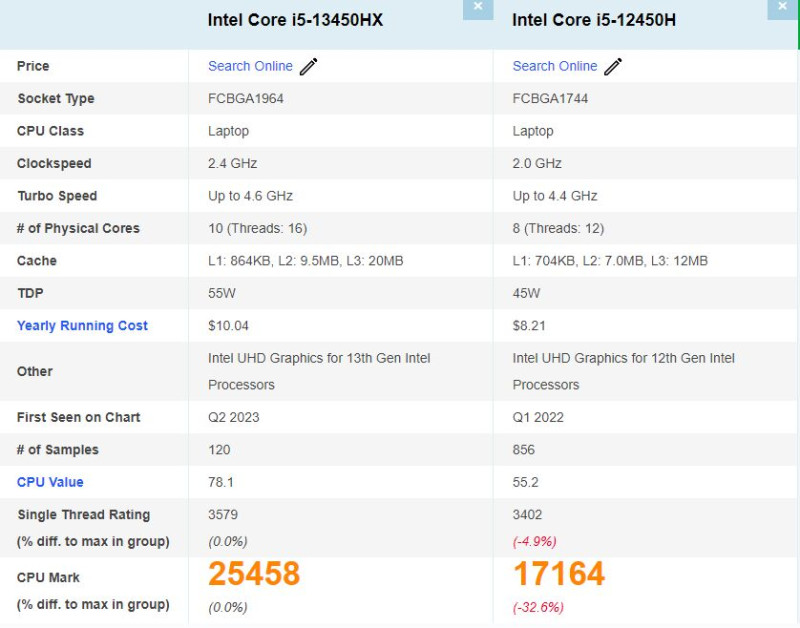Screen dimensions: 800x628
Task: Click the $8.21 yearly cost value
Action: click(529, 325)
